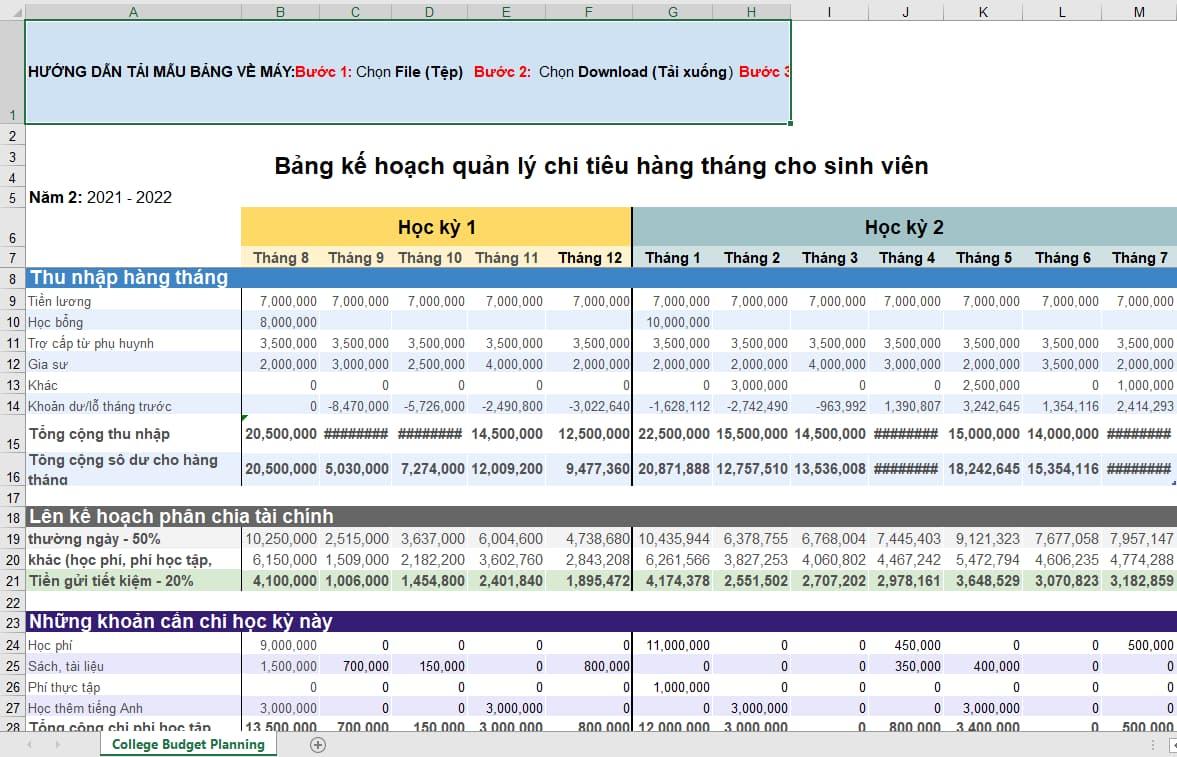Switch to the College Budget Planning sheet tab
This screenshot has width=1177, height=757.
tap(189, 745)
